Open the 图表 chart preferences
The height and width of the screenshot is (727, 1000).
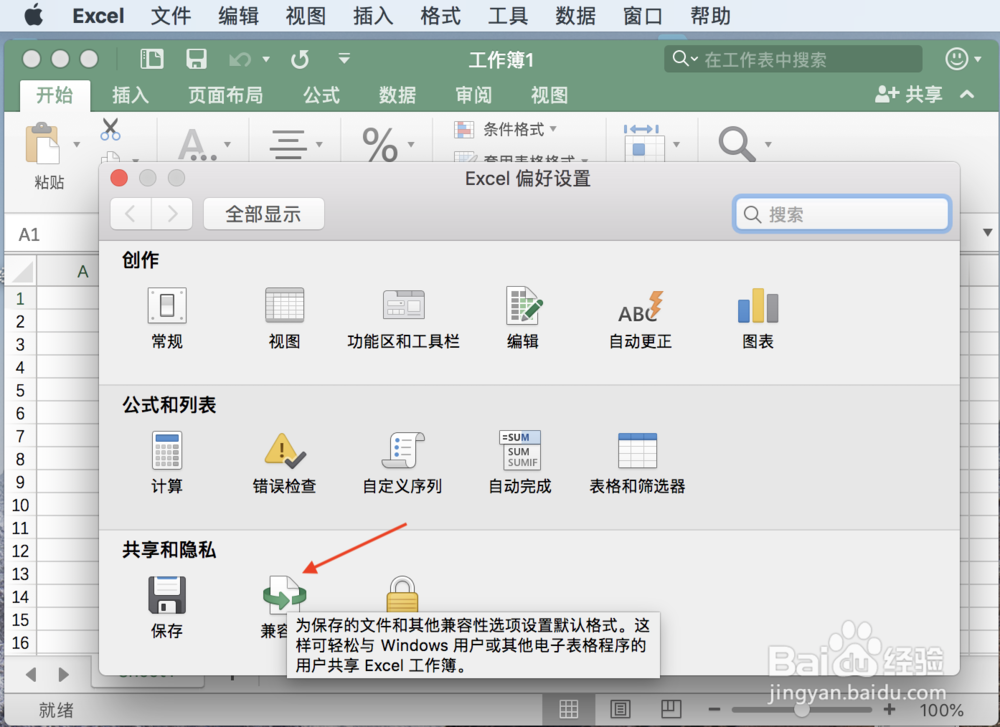tap(758, 318)
